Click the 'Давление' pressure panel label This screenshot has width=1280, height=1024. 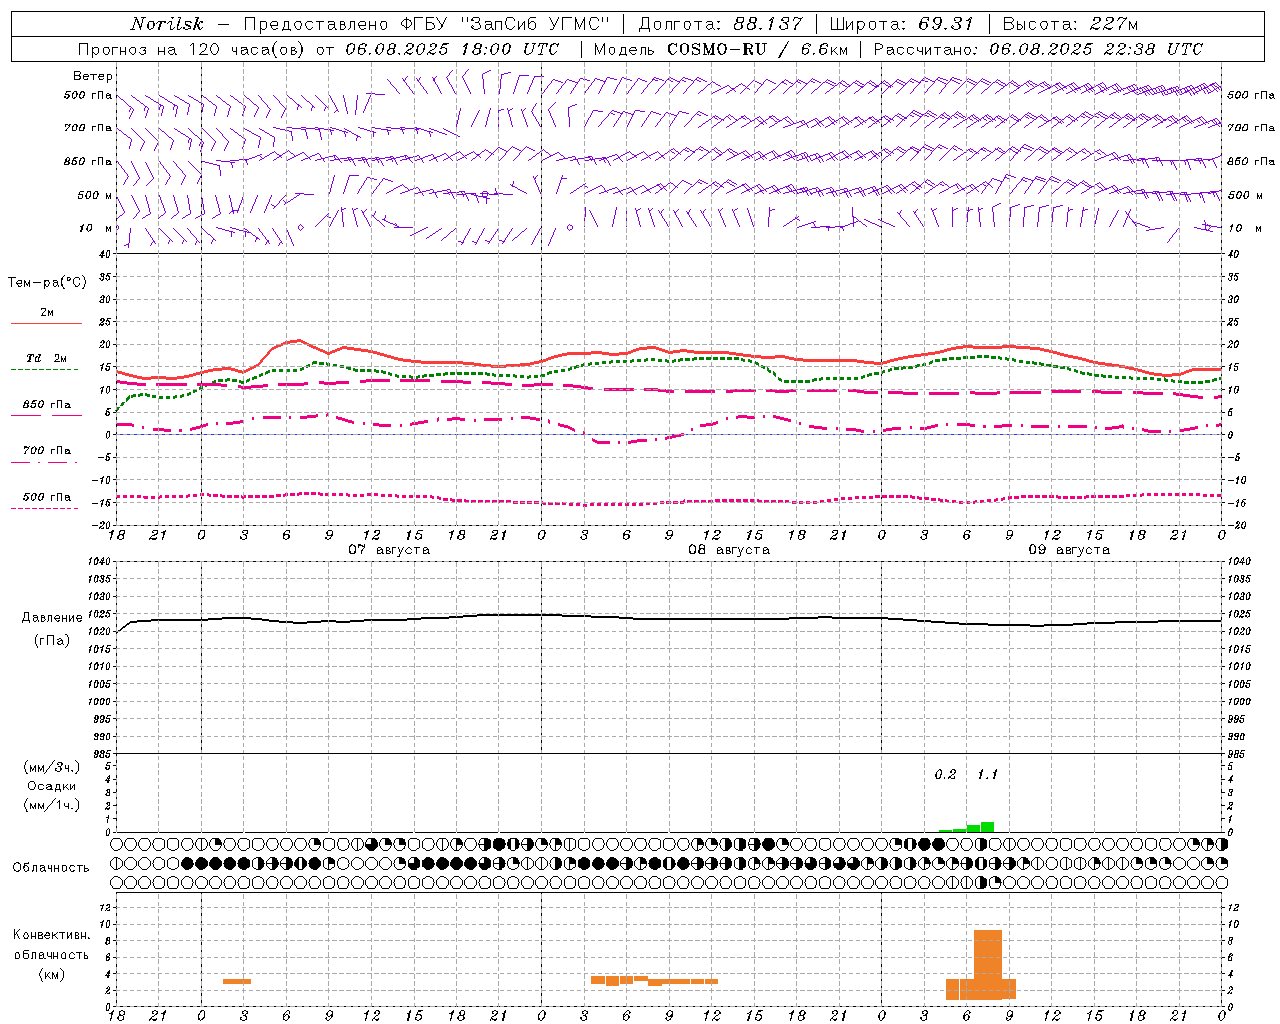[x=52, y=618]
